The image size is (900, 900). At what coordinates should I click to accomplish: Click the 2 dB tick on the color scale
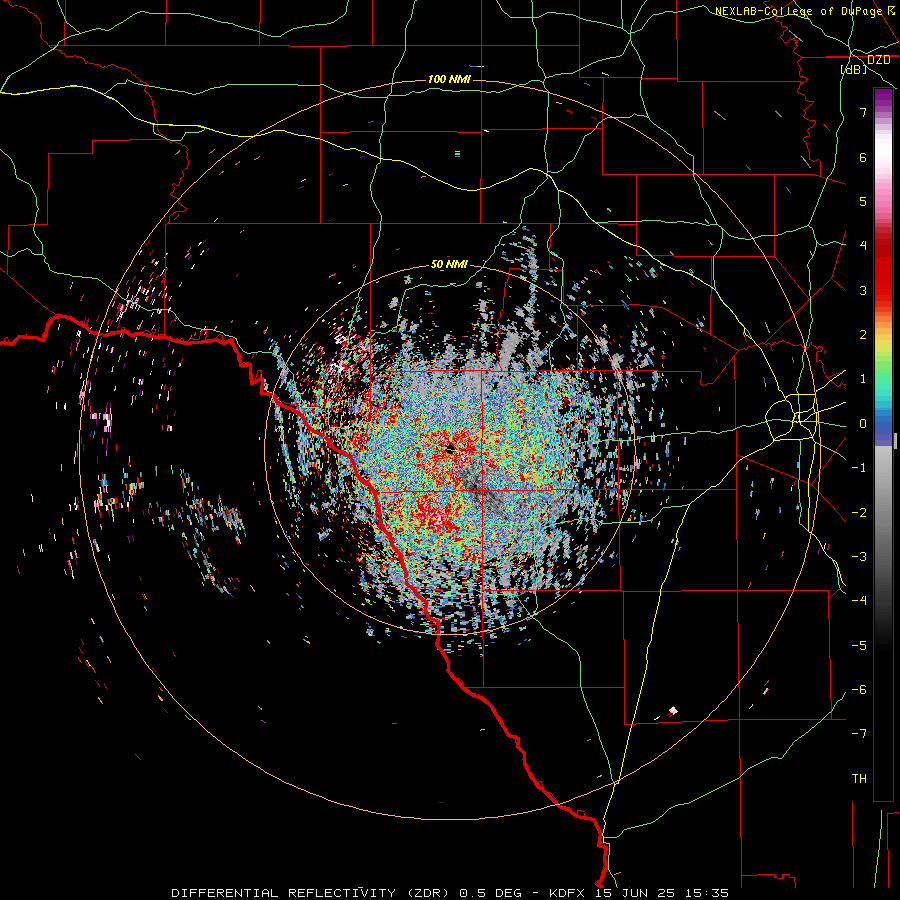[x=863, y=335]
